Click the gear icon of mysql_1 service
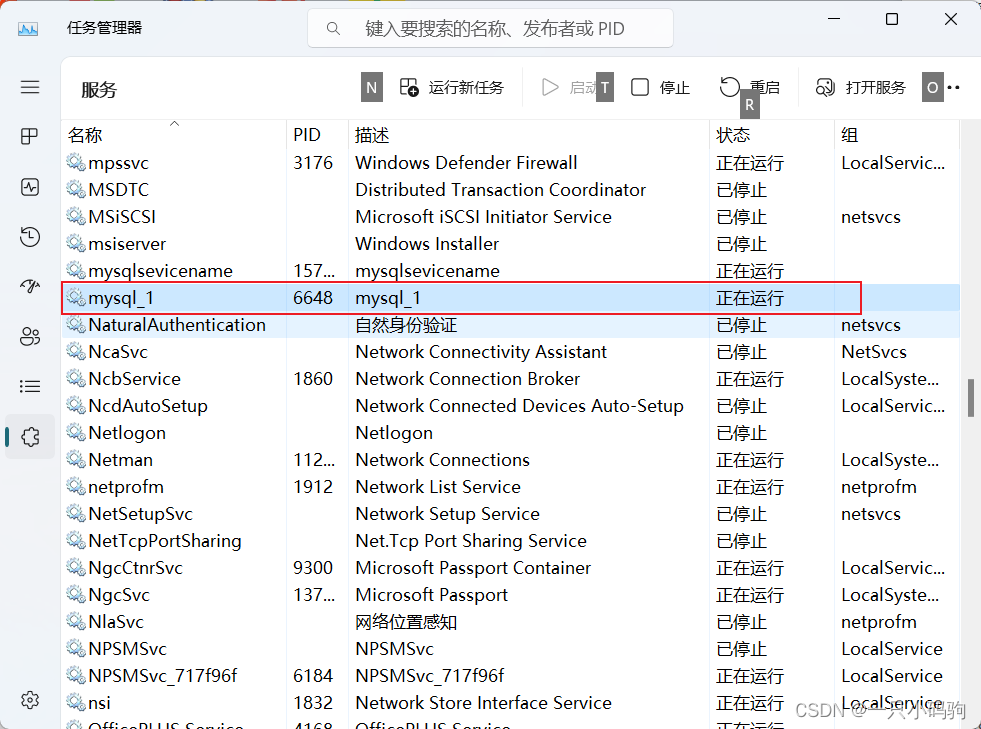This screenshot has width=981, height=729. click(x=76, y=297)
